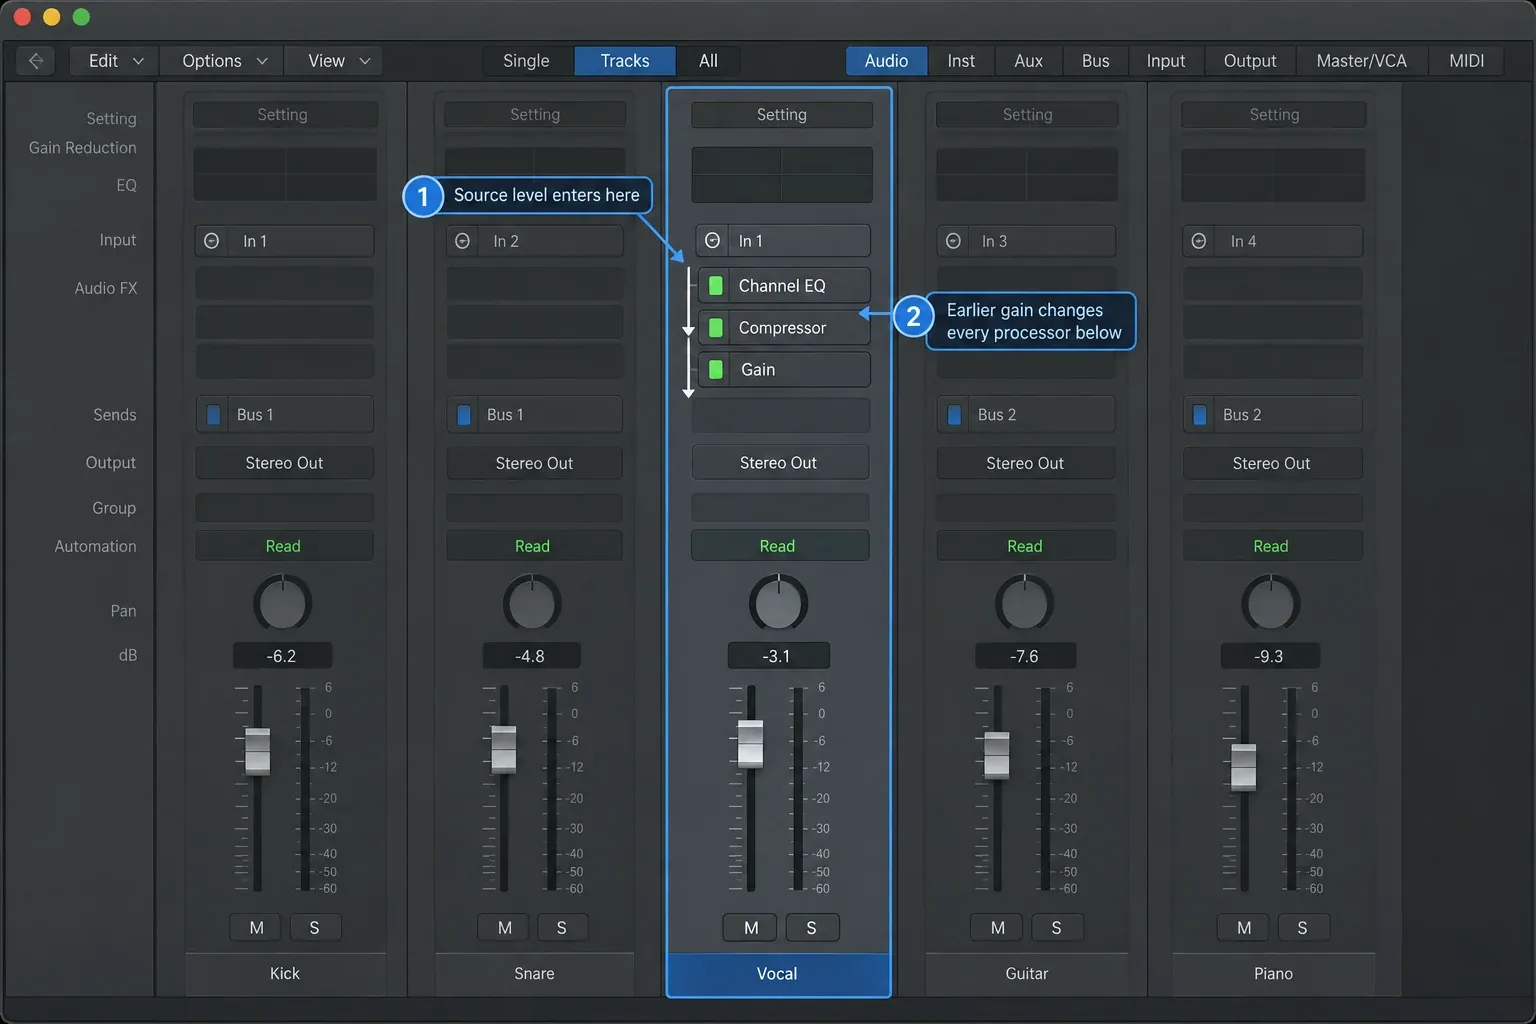
Task: Click the Kick volume fader handle
Action: tap(257, 751)
